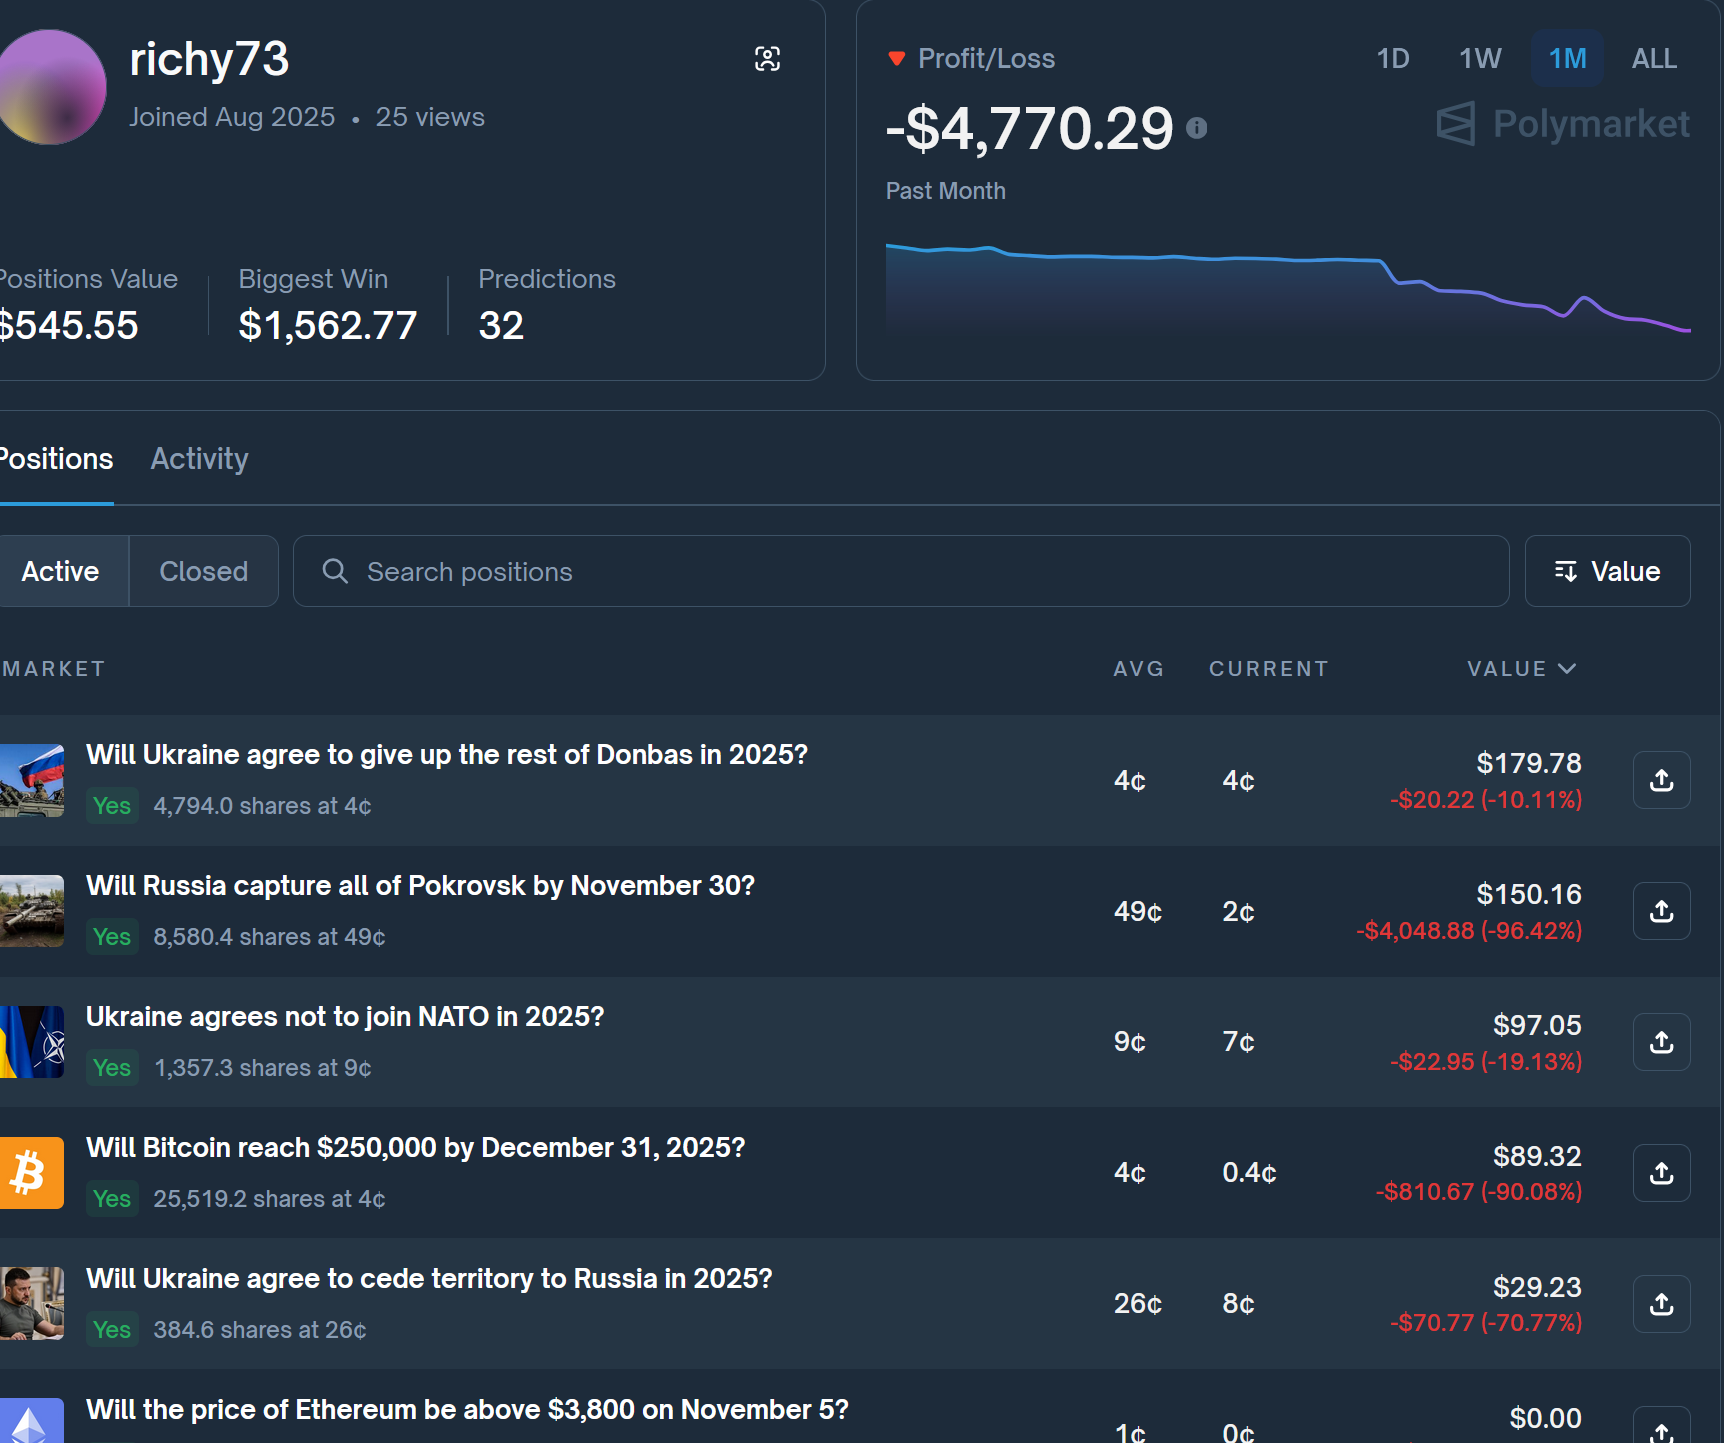
Task: Select the 1W profit/loss range
Action: point(1480,59)
